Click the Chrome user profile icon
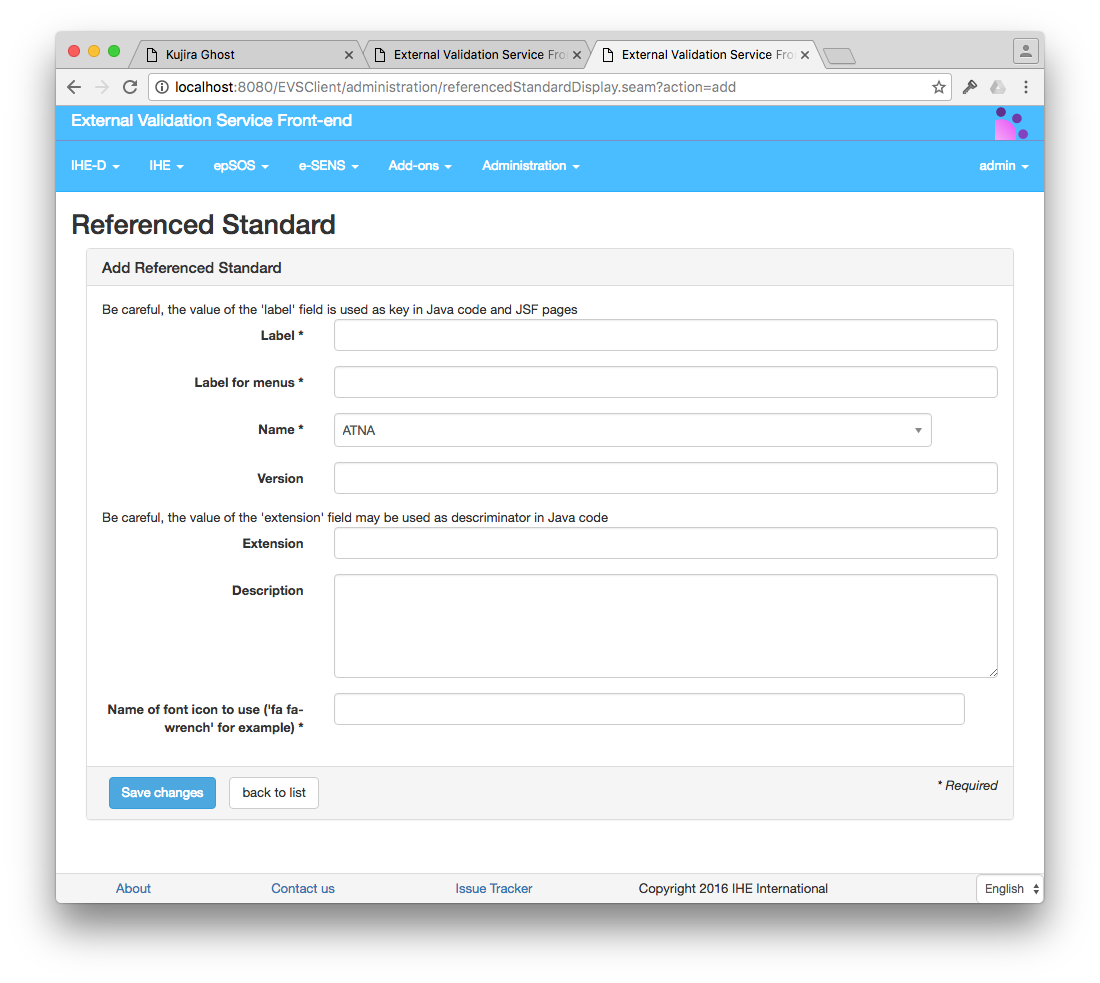The height and width of the screenshot is (983, 1100). pyautogui.click(x=1025, y=50)
